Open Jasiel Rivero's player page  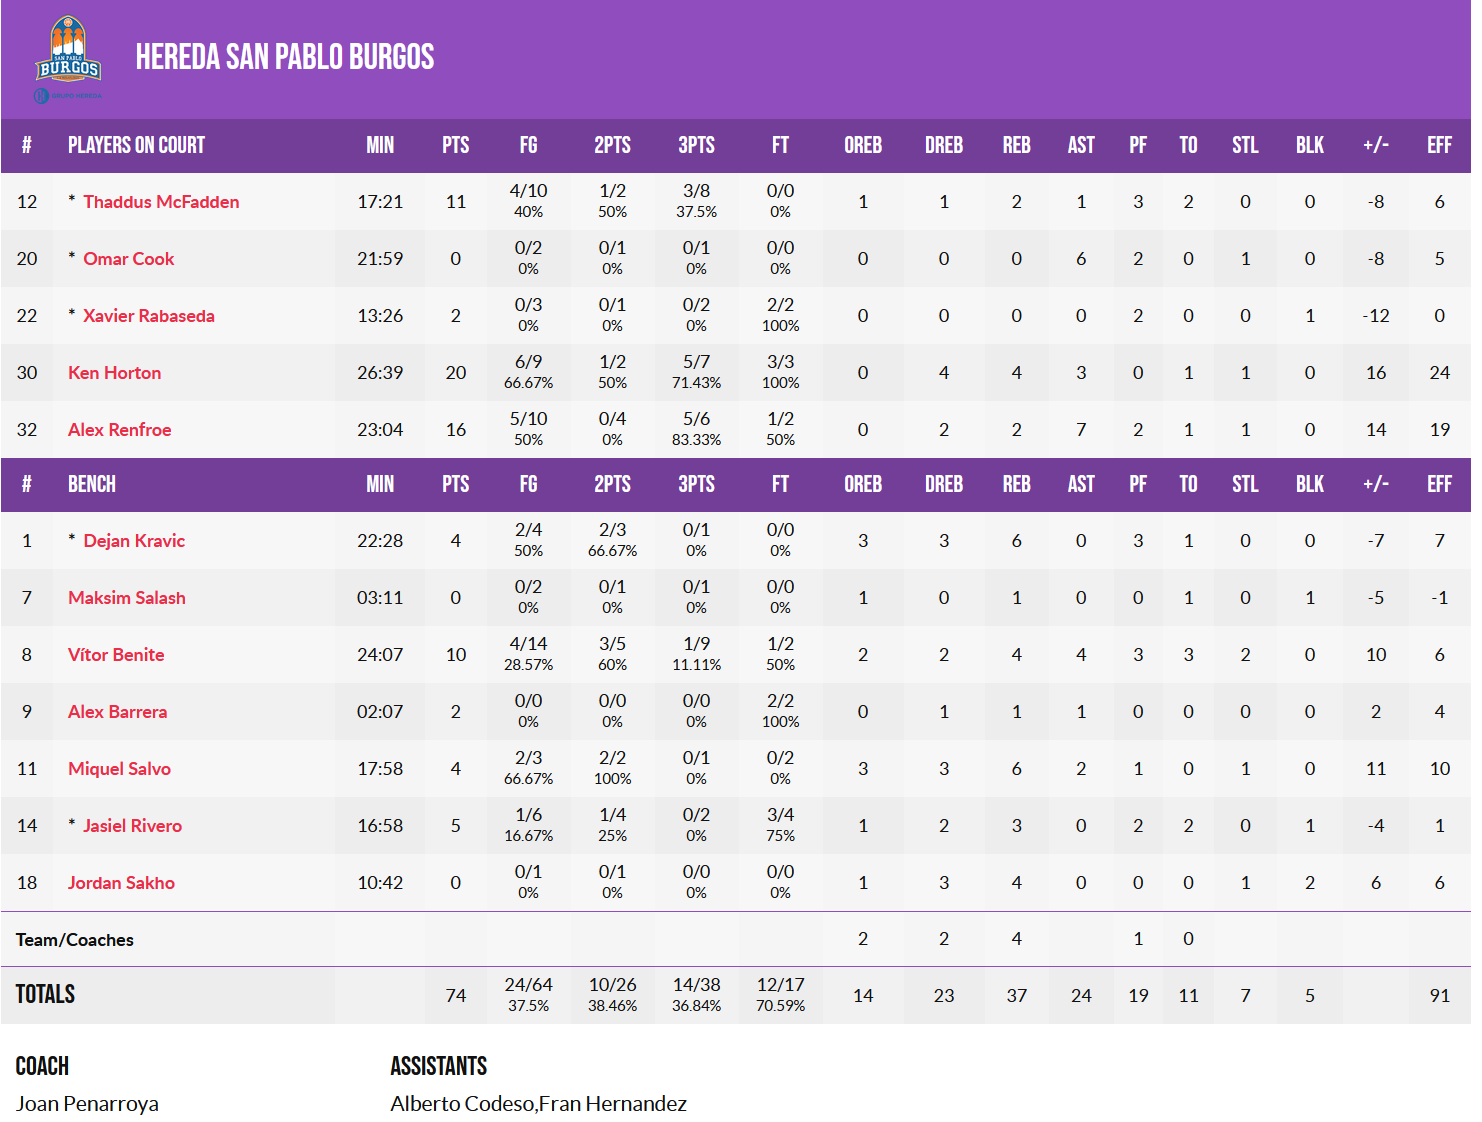[132, 826]
